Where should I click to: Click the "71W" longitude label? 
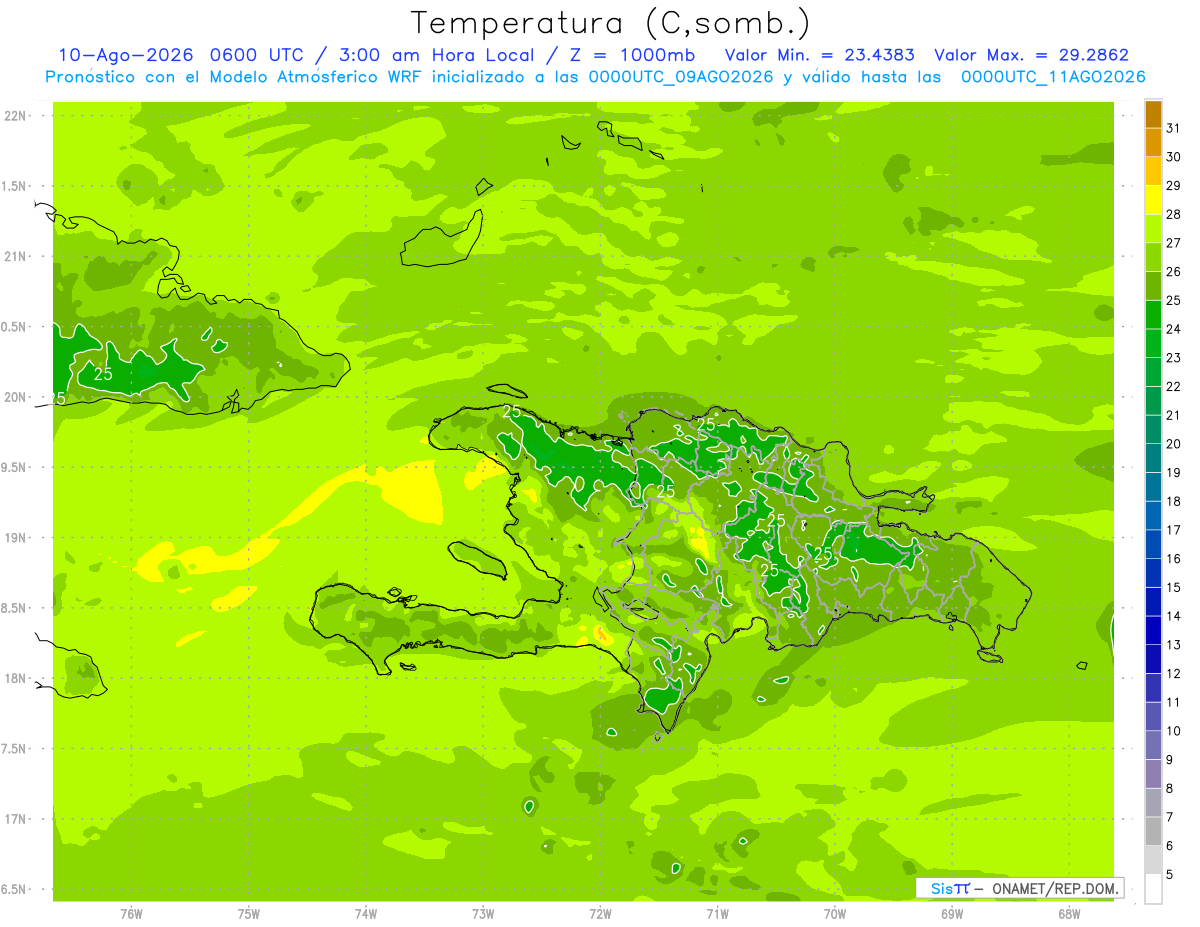click(717, 913)
